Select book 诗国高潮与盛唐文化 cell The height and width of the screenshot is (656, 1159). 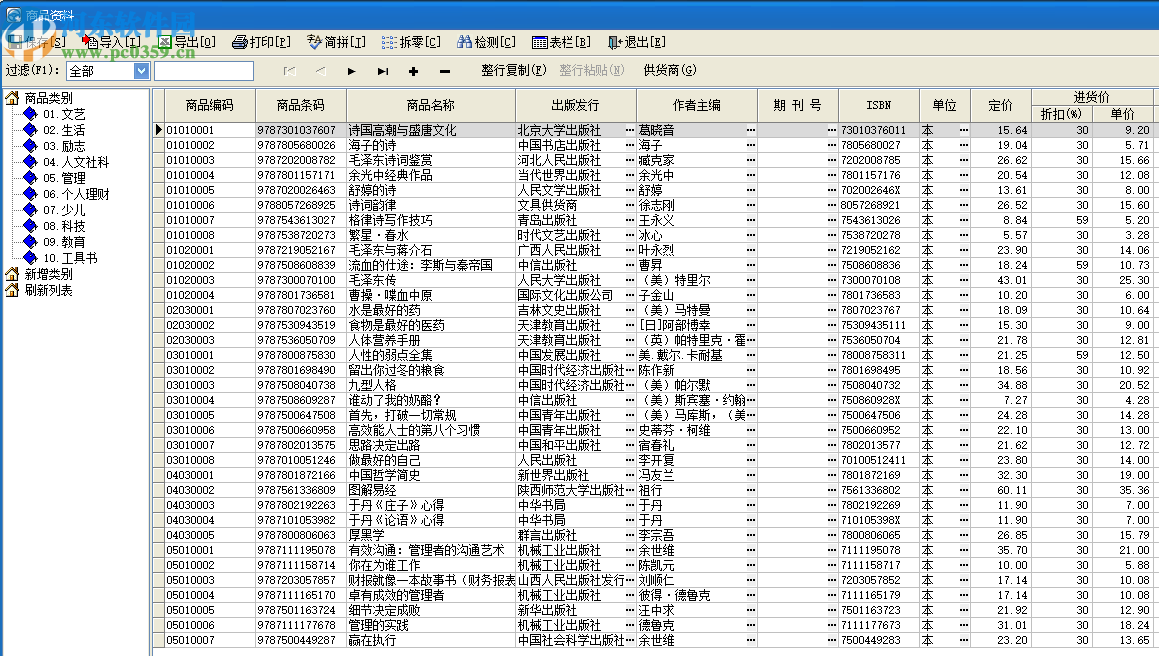tap(430, 130)
